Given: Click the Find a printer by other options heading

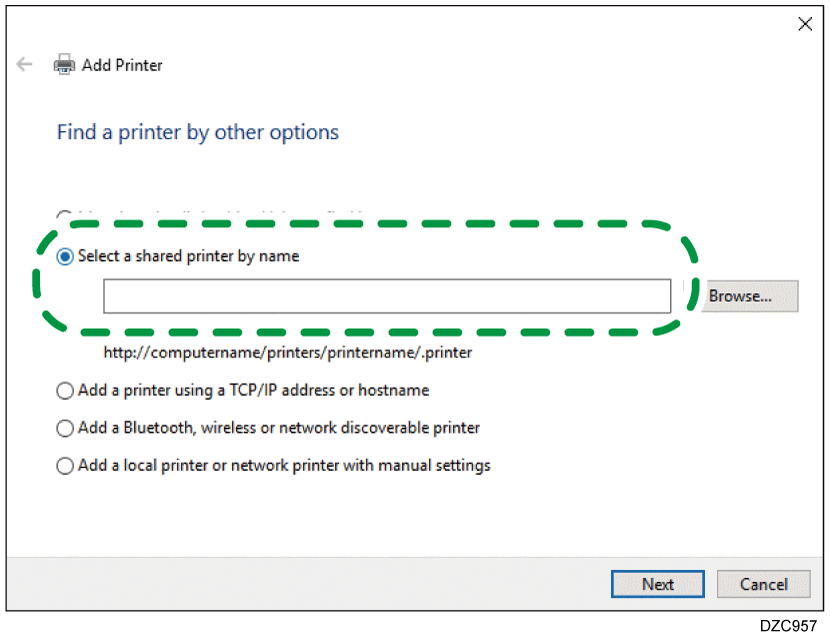Looking at the screenshot, I should (x=197, y=132).
